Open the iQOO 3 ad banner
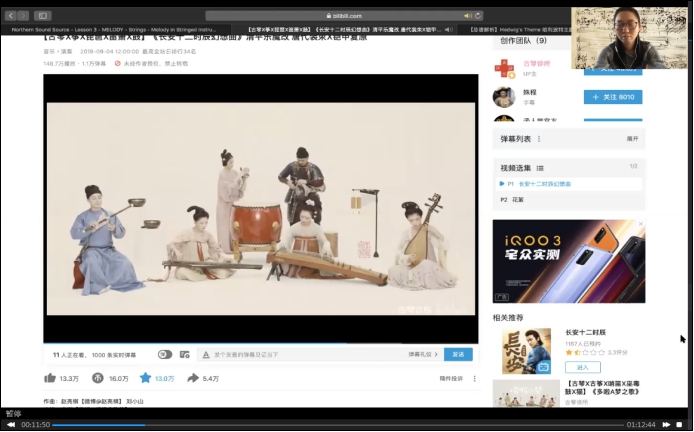 tap(569, 261)
